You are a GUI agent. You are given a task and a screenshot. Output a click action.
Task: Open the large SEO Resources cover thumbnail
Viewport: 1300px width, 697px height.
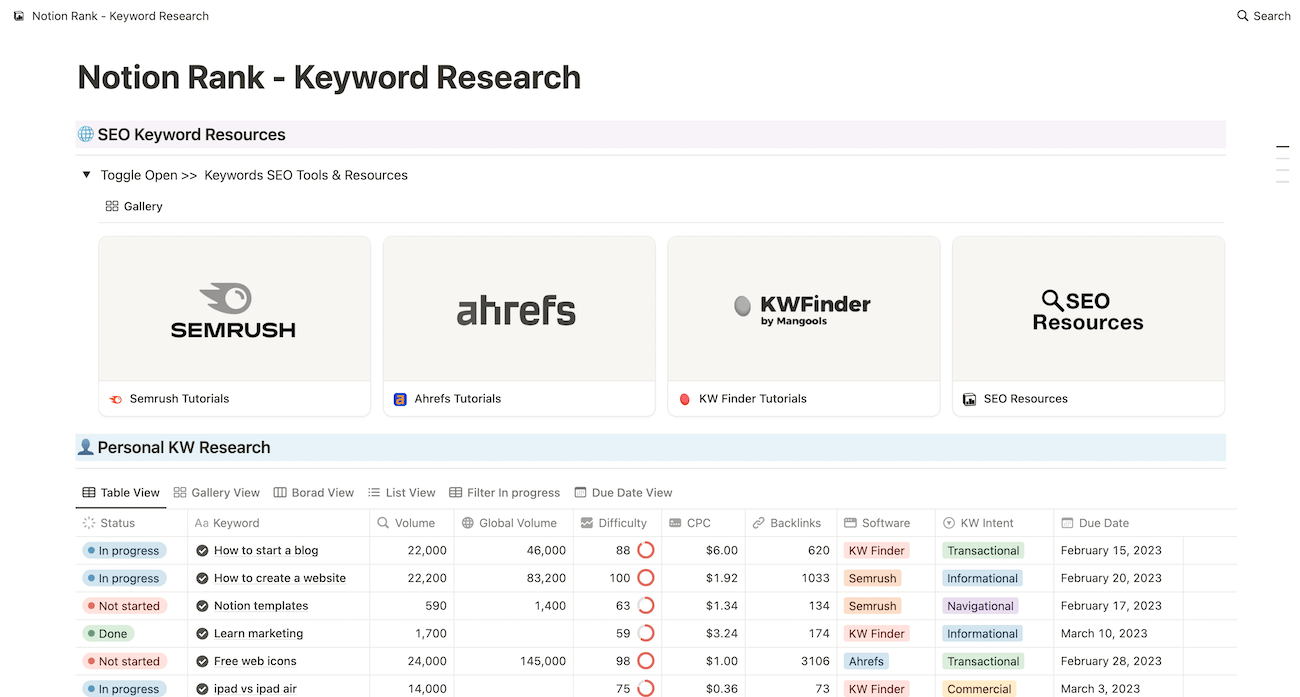tap(1088, 310)
